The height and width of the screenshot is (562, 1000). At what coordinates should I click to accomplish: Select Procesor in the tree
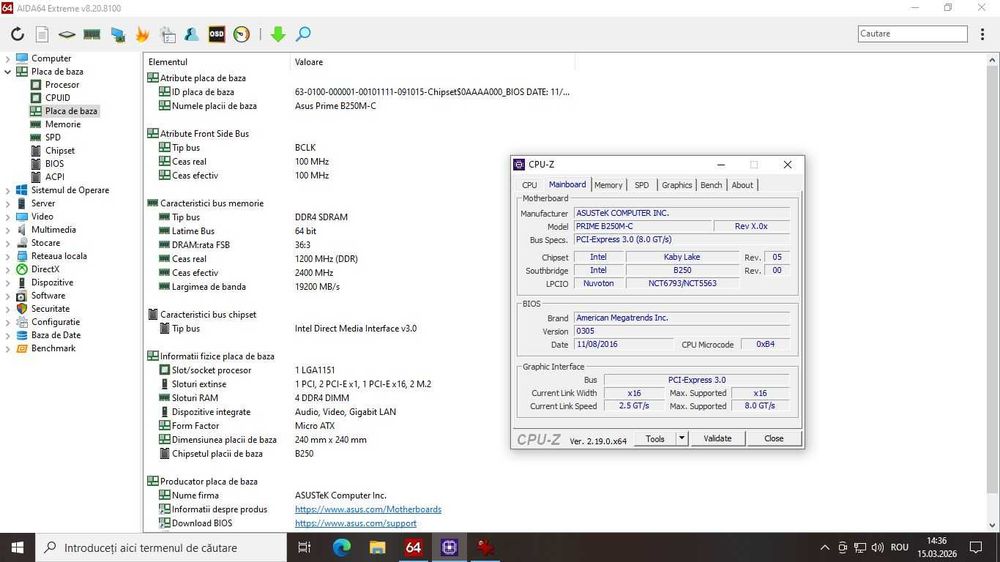(62, 85)
